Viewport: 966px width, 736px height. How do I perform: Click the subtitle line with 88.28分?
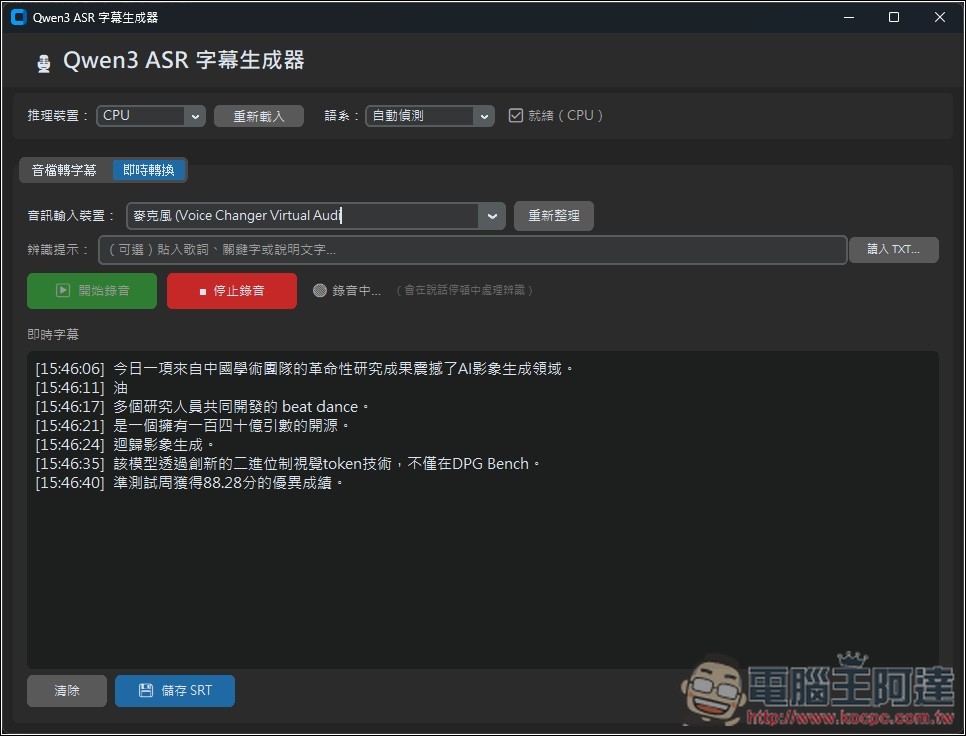tap(189, 483)
